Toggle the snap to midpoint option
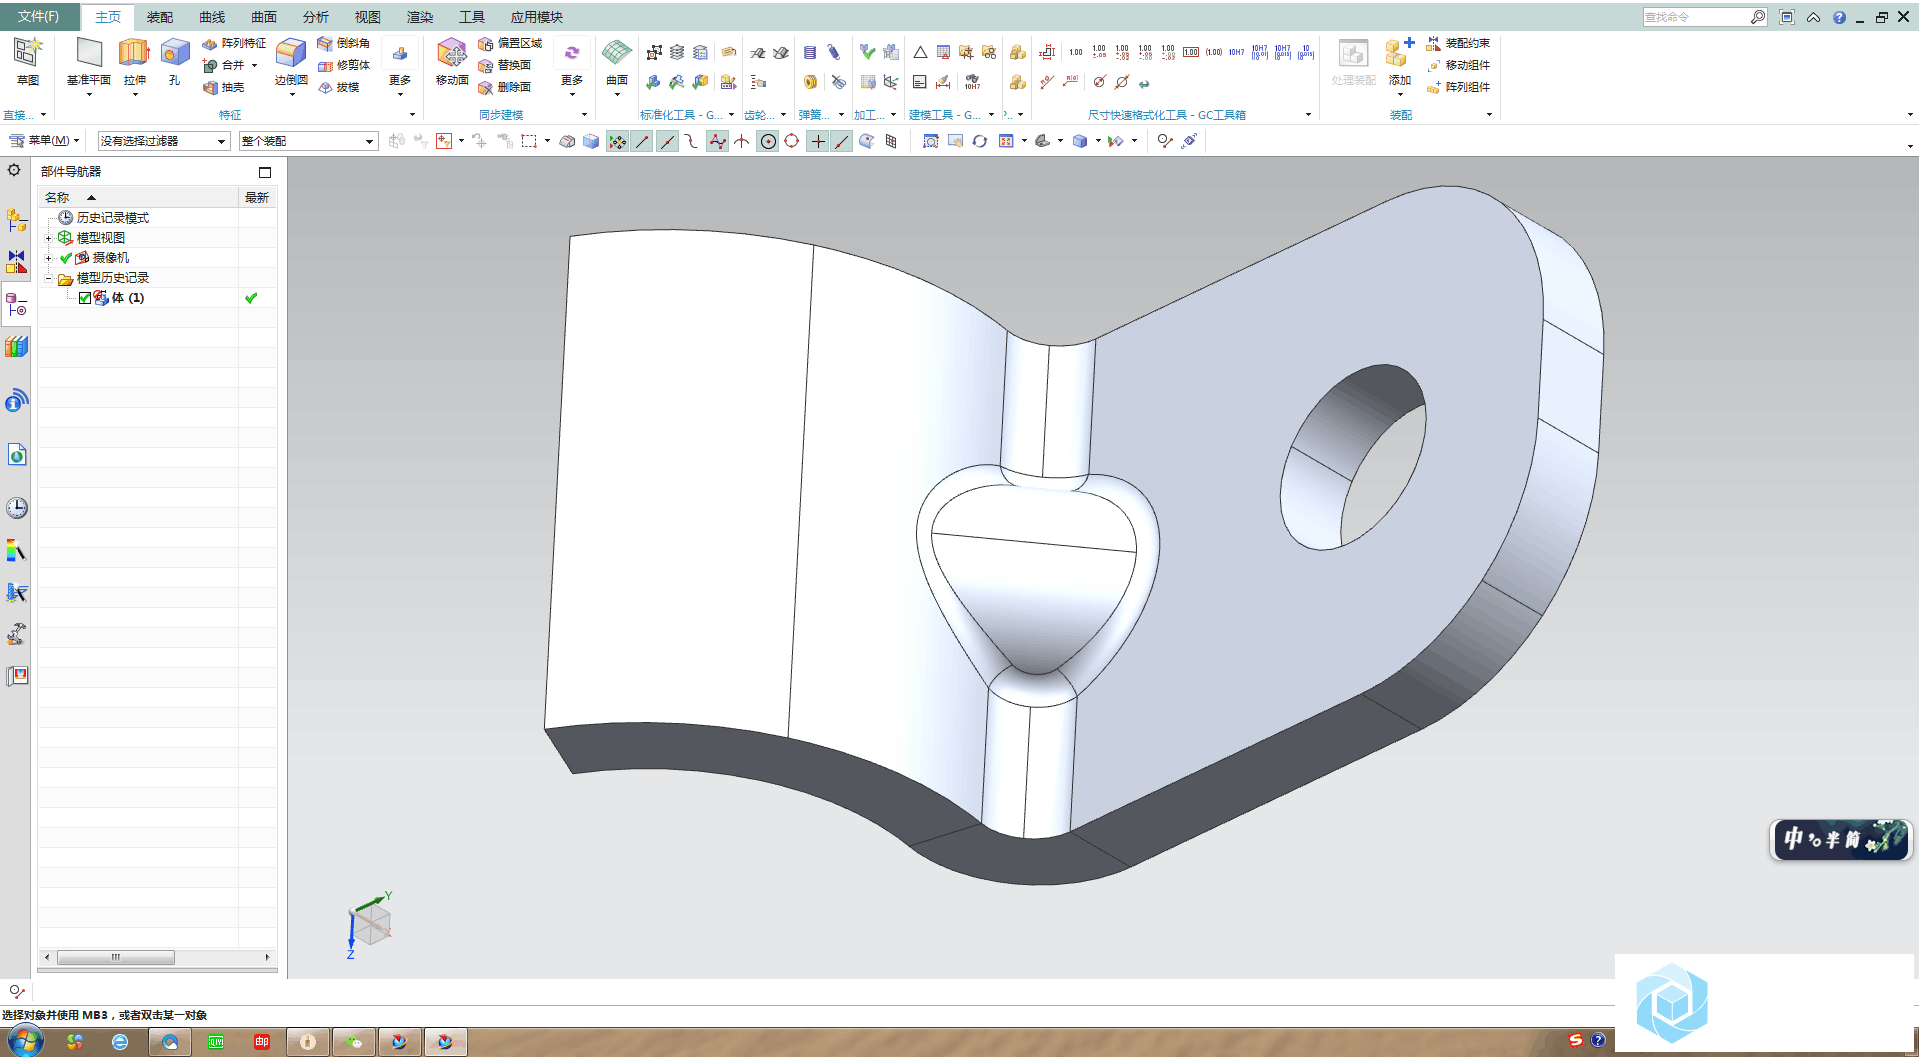 (x=666, y=142)
